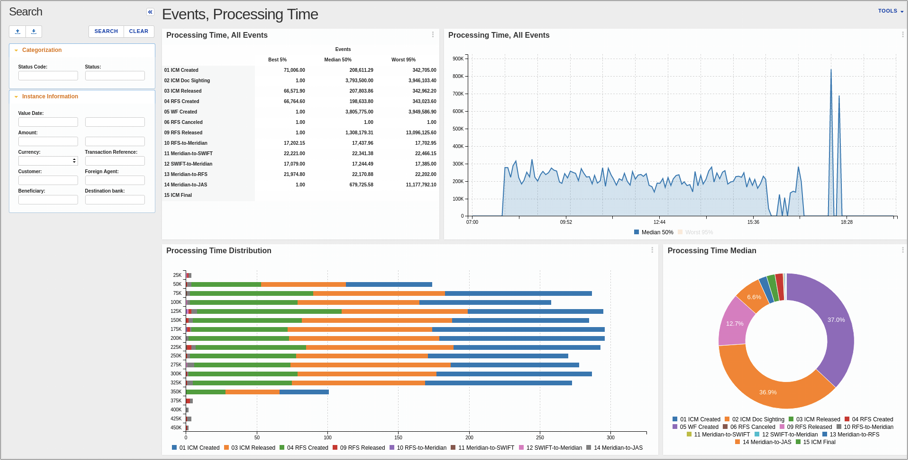
Task: Toggle 12 SWIFT-to-Meridian in bar chart legend
Action: coord(551,448)
